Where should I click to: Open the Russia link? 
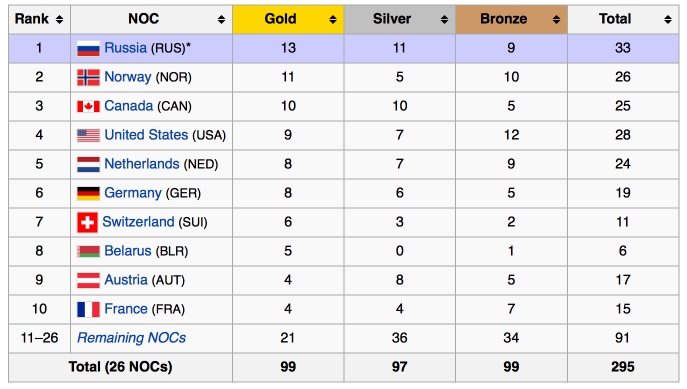click(x=125, y=48)
